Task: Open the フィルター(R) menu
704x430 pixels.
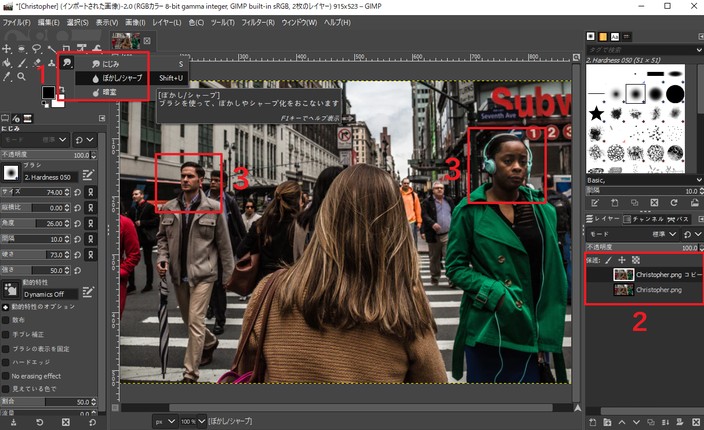Action: coord(258,22)
